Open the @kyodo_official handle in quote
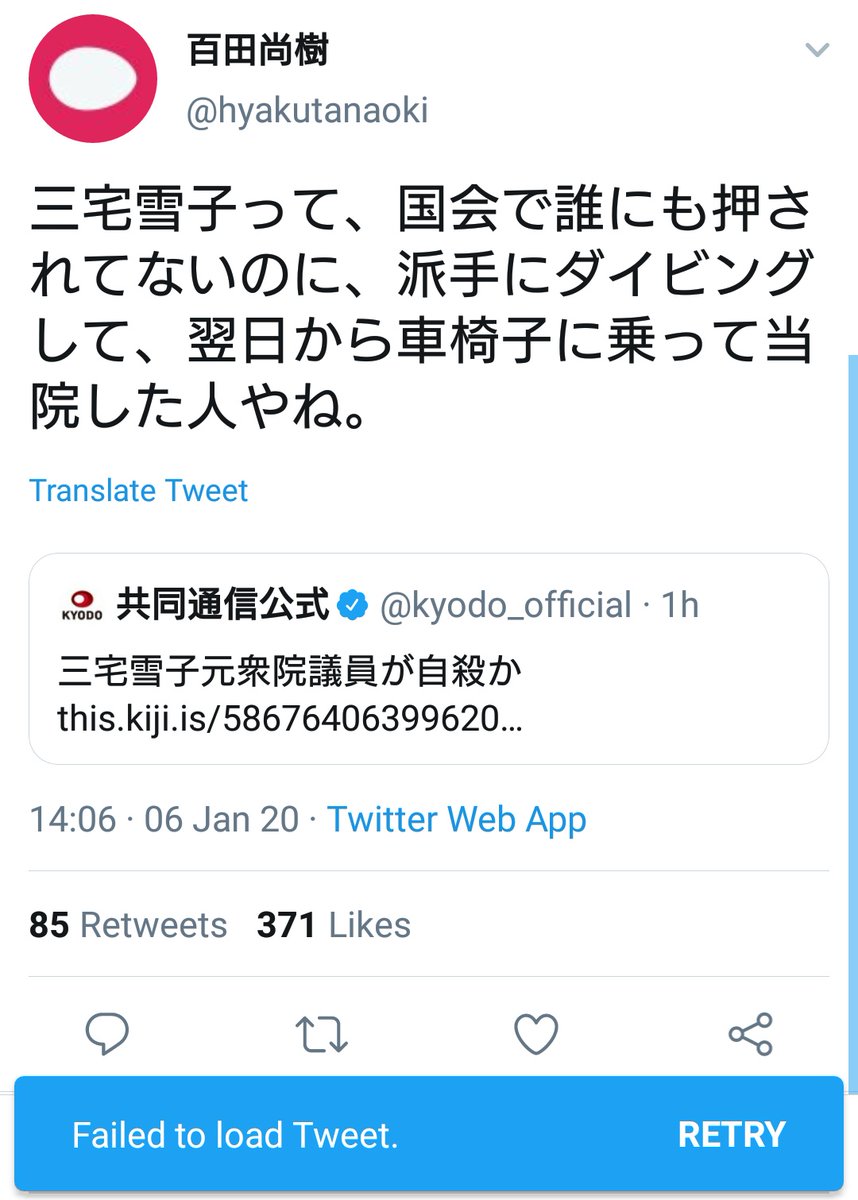858x1200 pixels. point(505,606)
